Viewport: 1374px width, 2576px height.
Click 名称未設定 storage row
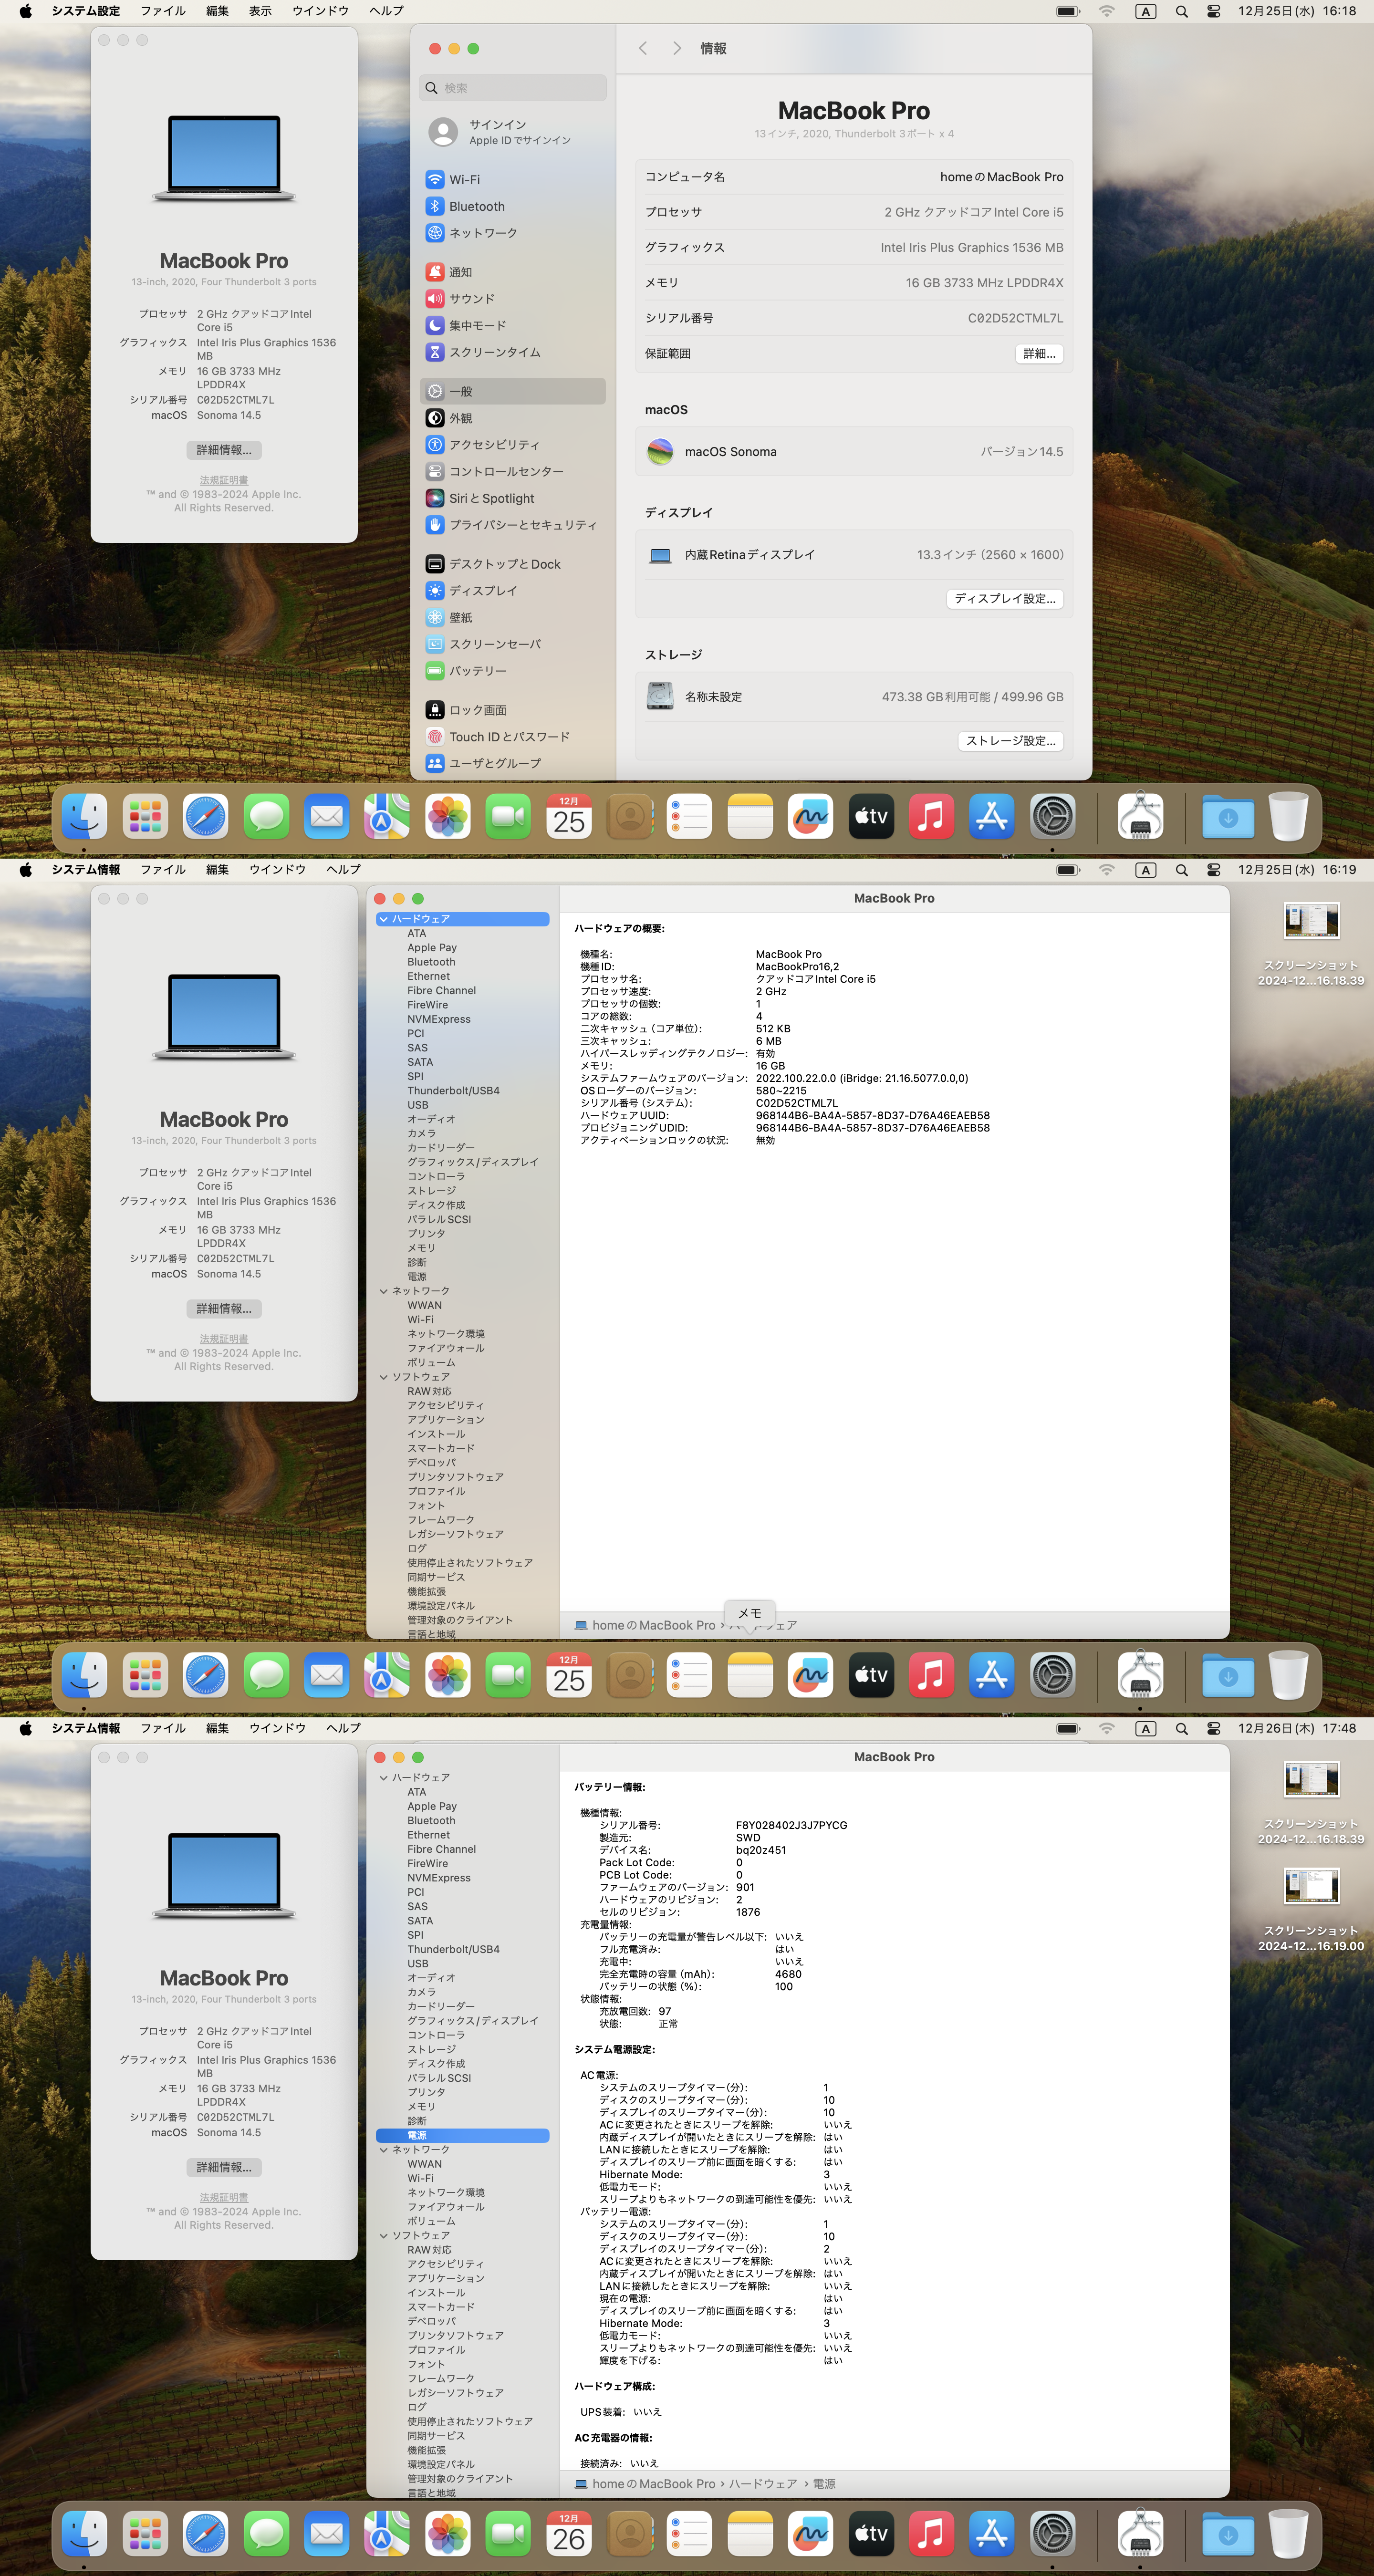click(854, 697)
